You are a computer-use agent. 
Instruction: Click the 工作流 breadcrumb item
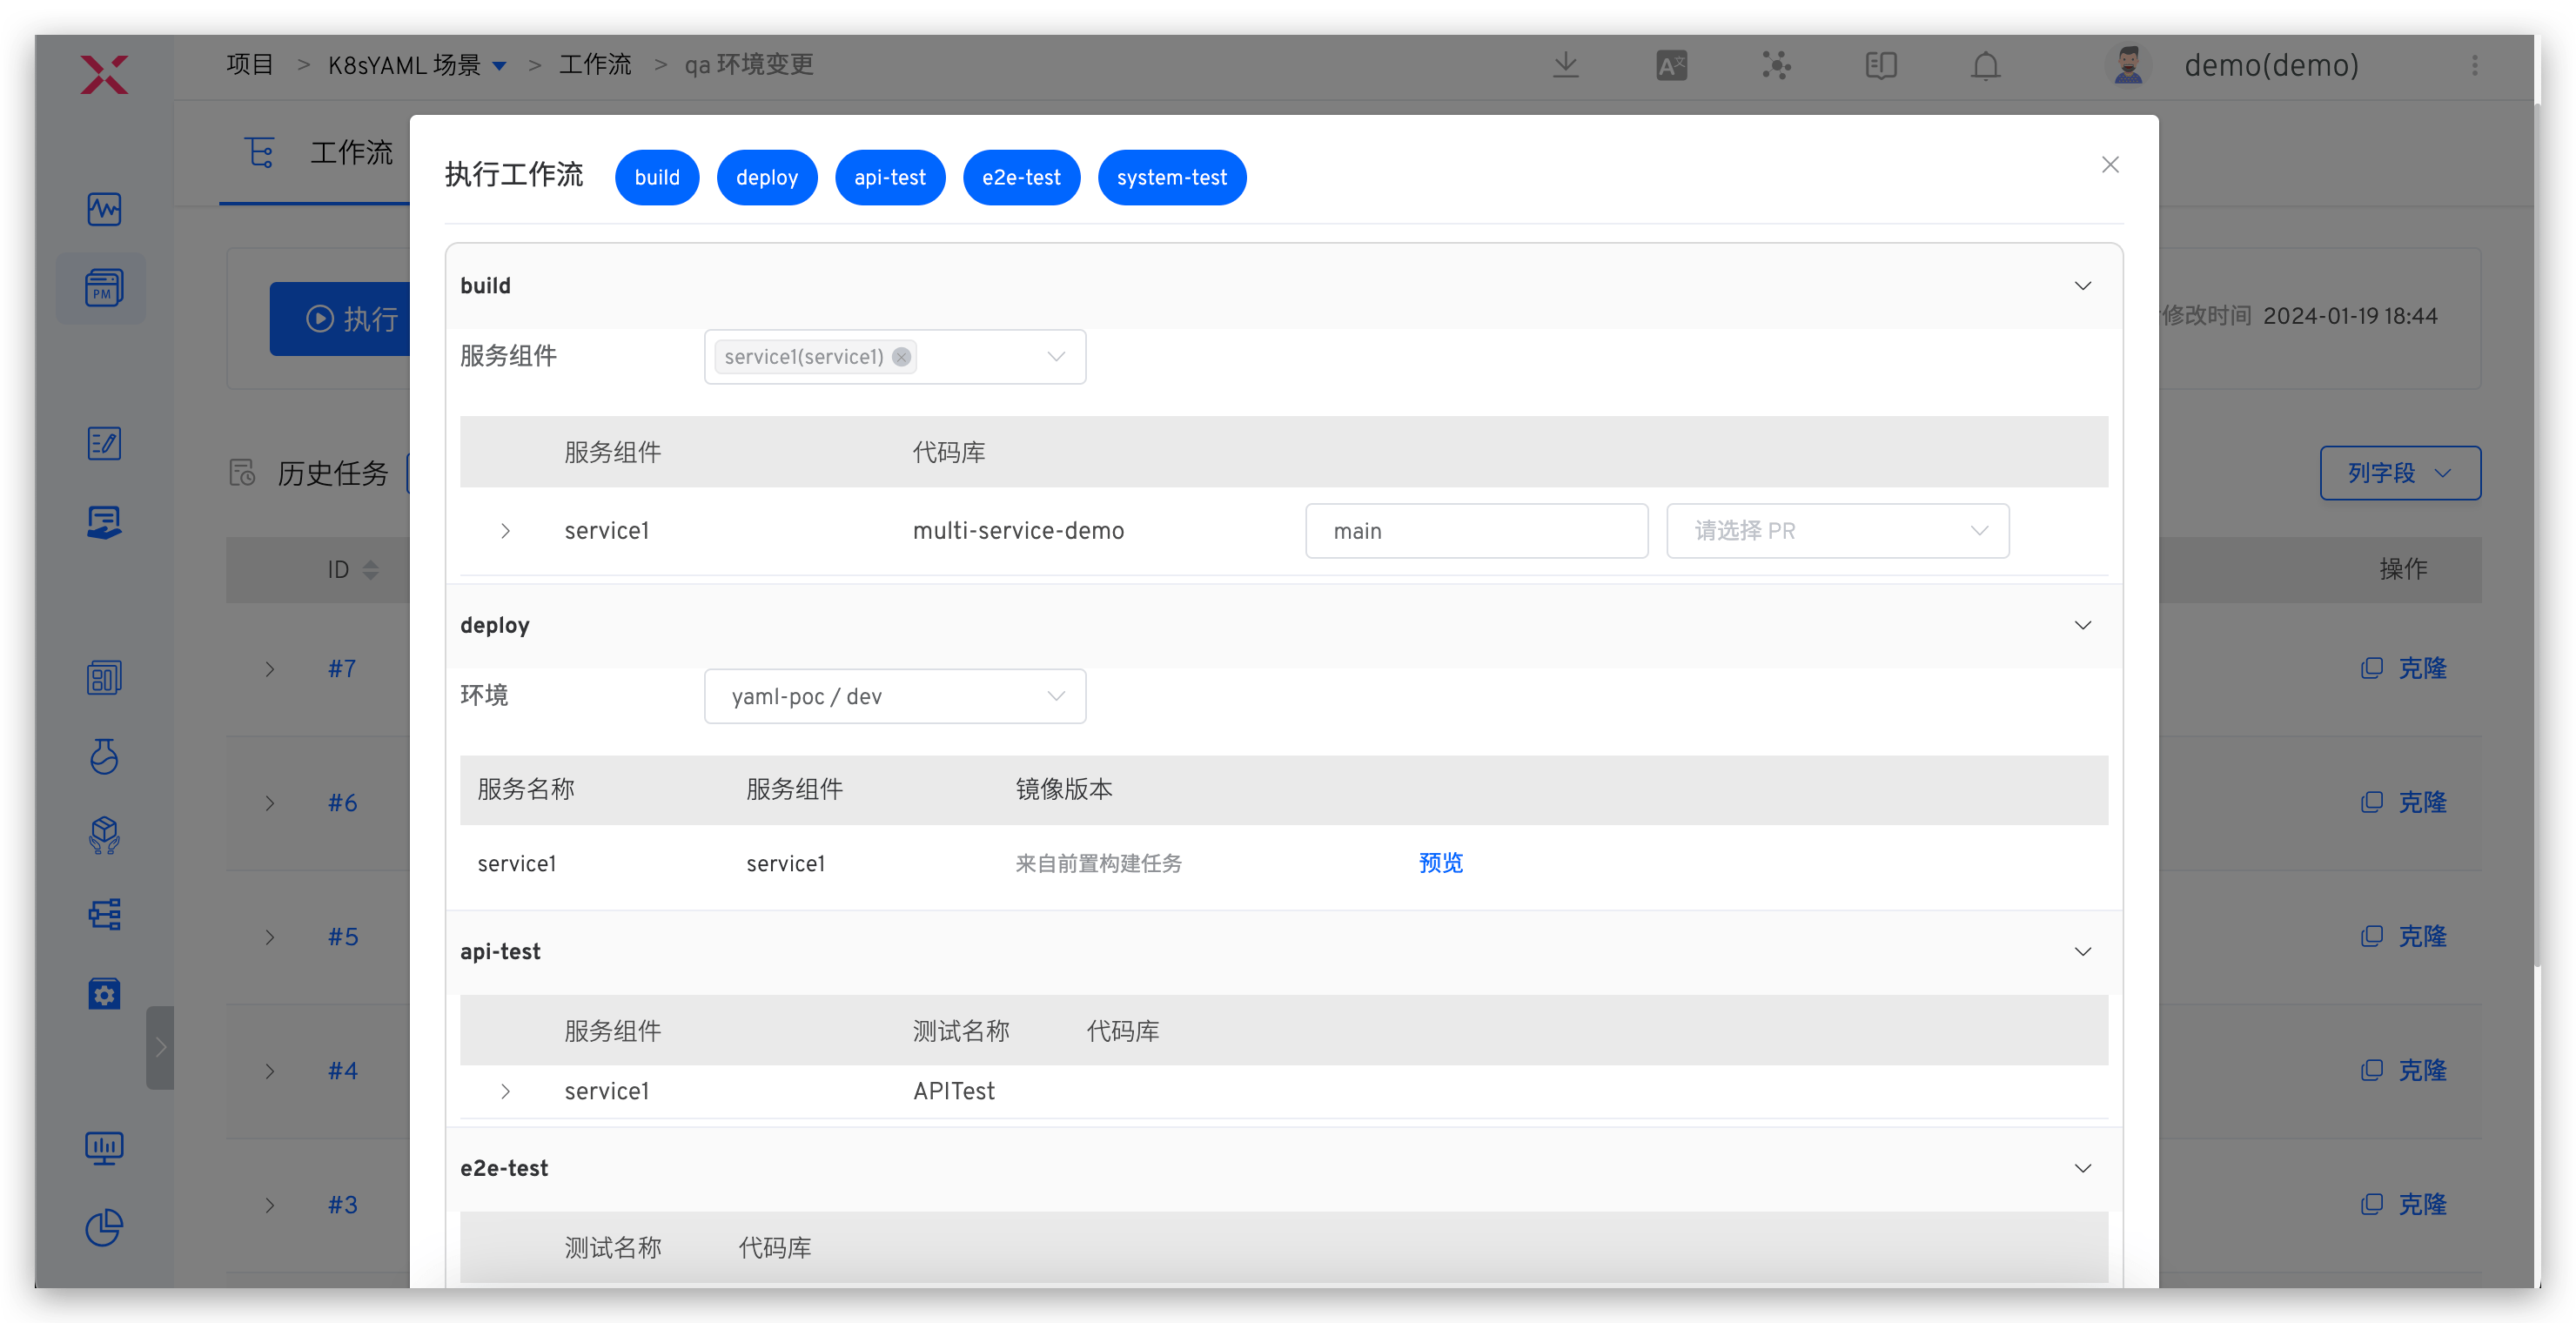coord(595,65)
